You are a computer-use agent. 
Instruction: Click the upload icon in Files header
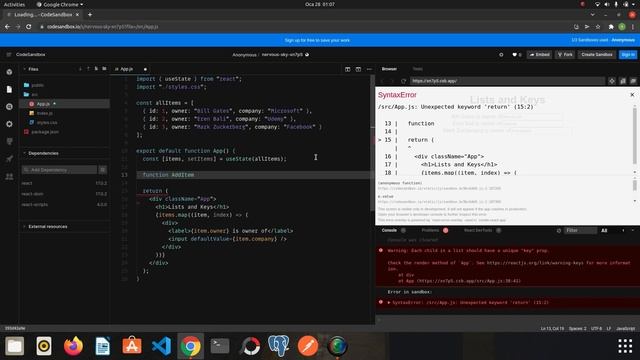tap(88, 69)
